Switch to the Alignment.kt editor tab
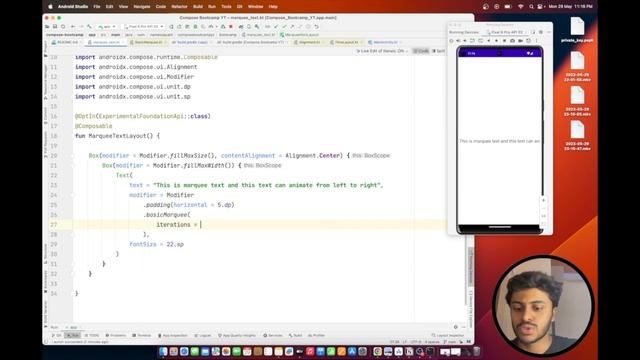The width and height of the screenshot is (640, 360). click(x=309, y=42)
